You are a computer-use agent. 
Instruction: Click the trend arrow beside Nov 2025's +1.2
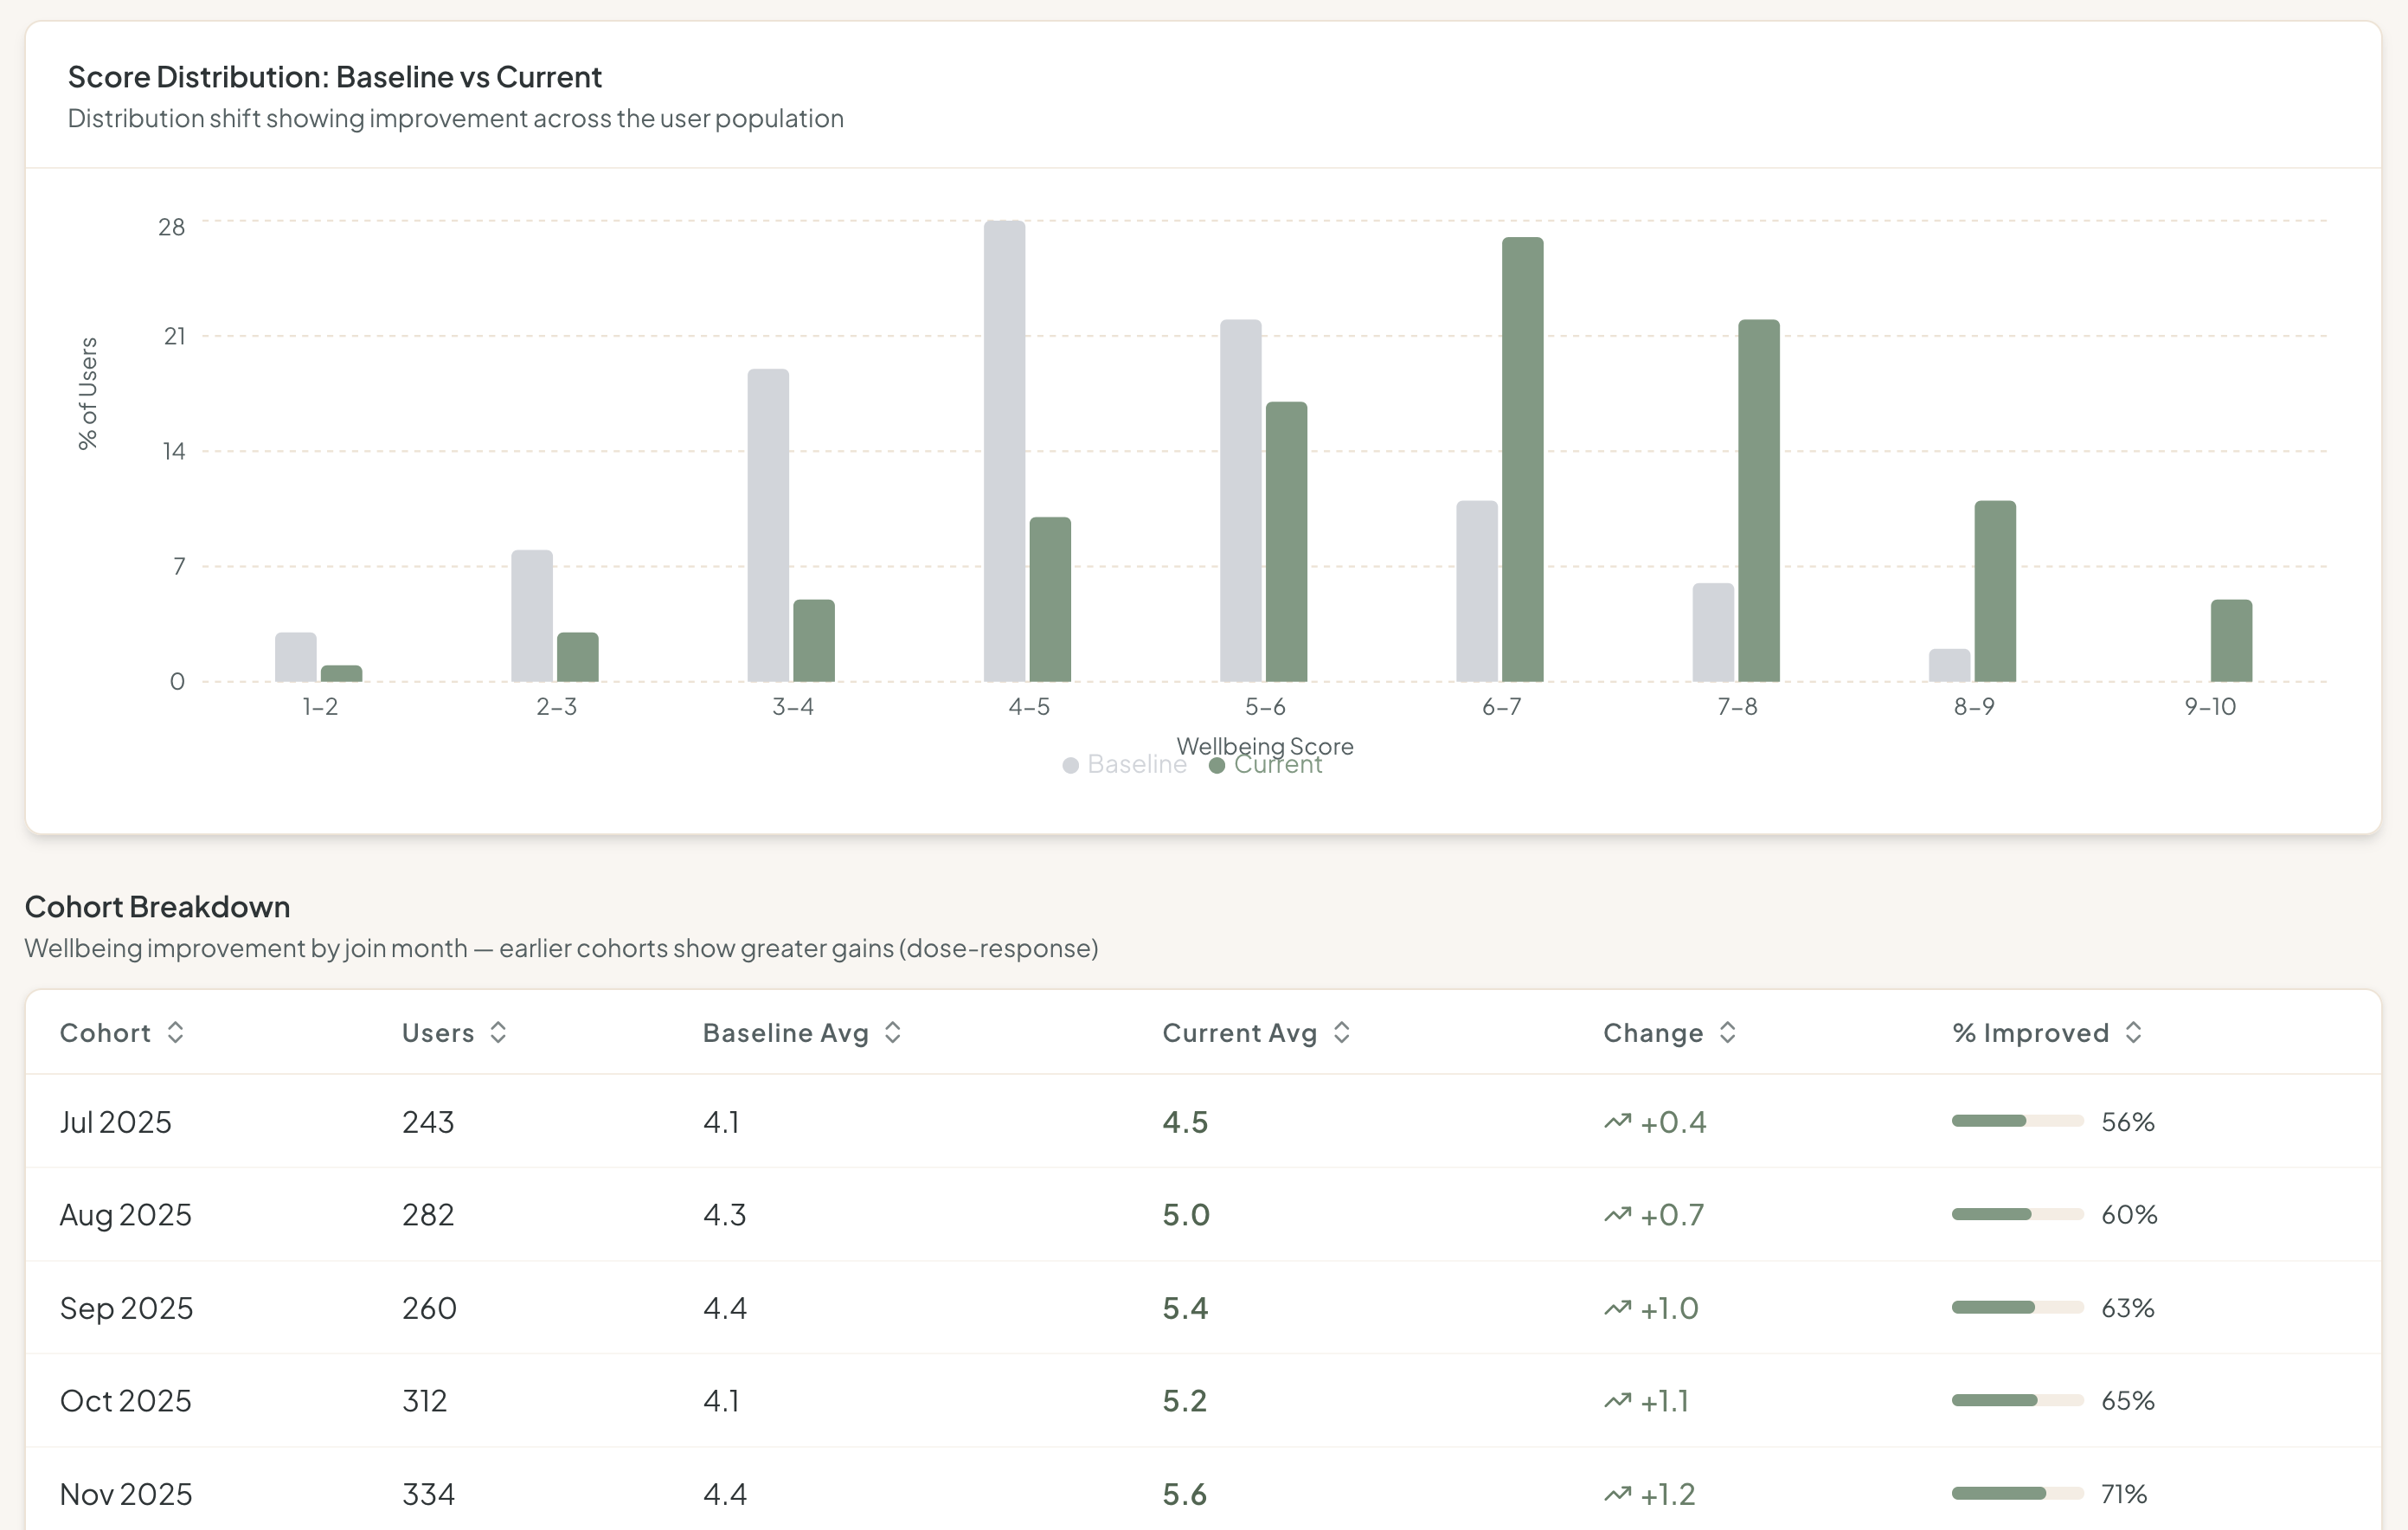pos(1617,1494)
